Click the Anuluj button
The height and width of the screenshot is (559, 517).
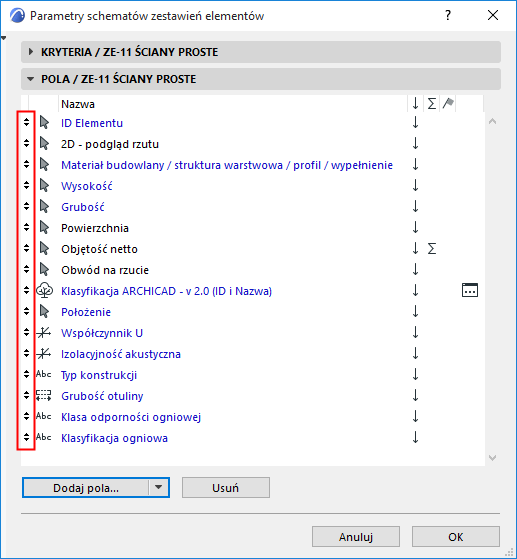(355, 537)
